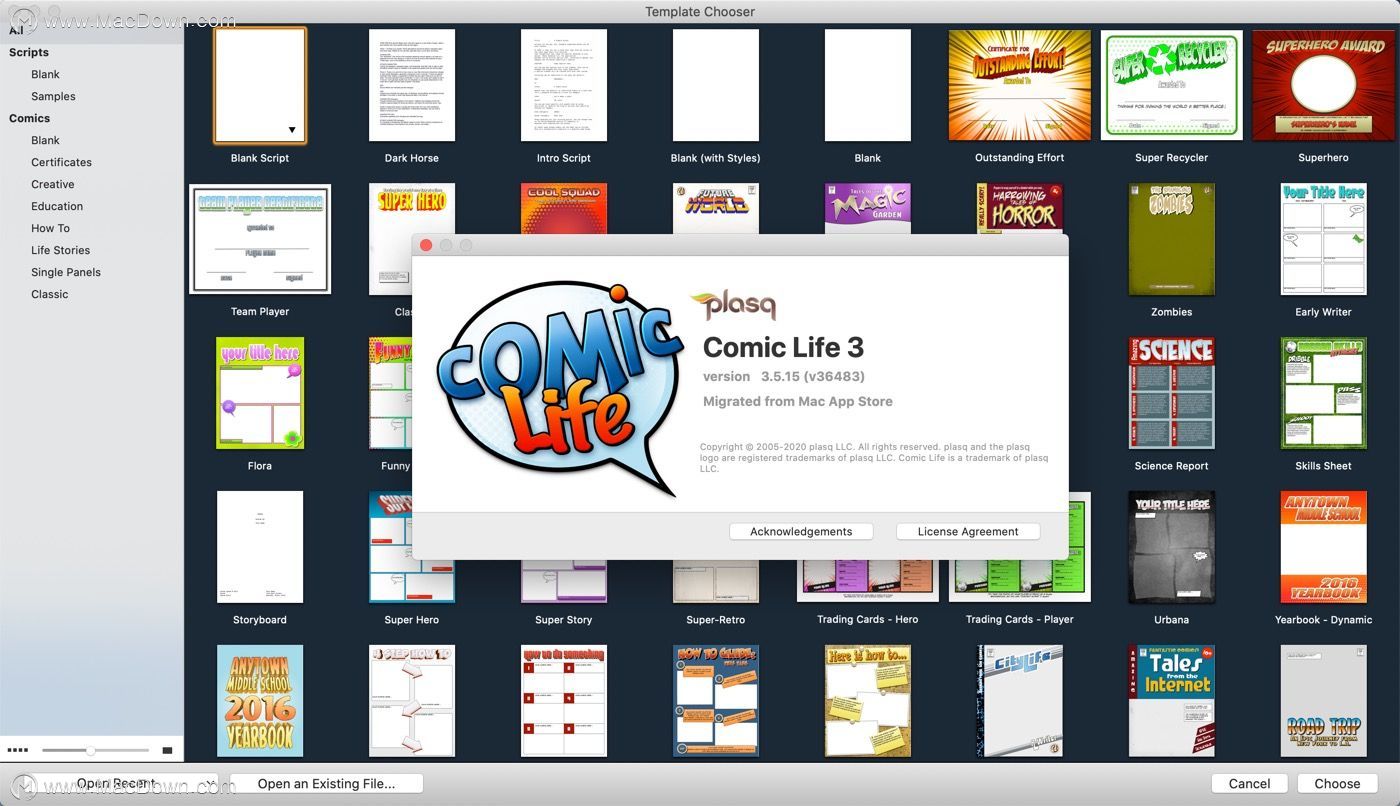Viewport: 1400px width, 806px height.
Task: Click Open an Existing File button
Action: 326,784
